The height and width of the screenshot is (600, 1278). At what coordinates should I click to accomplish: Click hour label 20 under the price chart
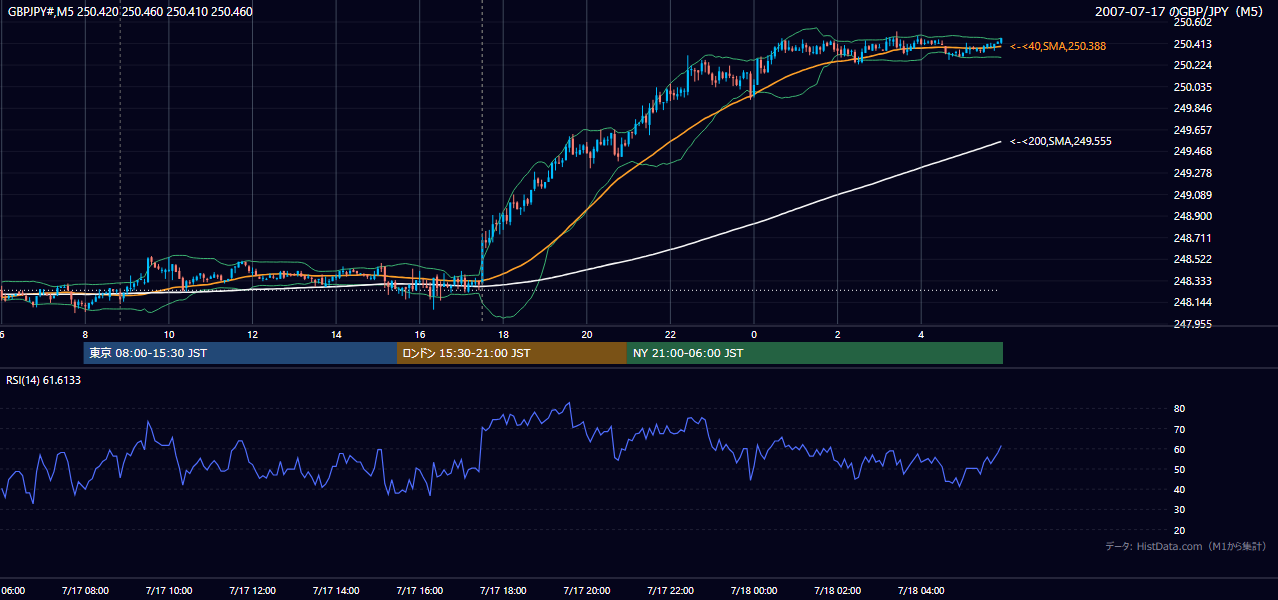pos(587,334)
